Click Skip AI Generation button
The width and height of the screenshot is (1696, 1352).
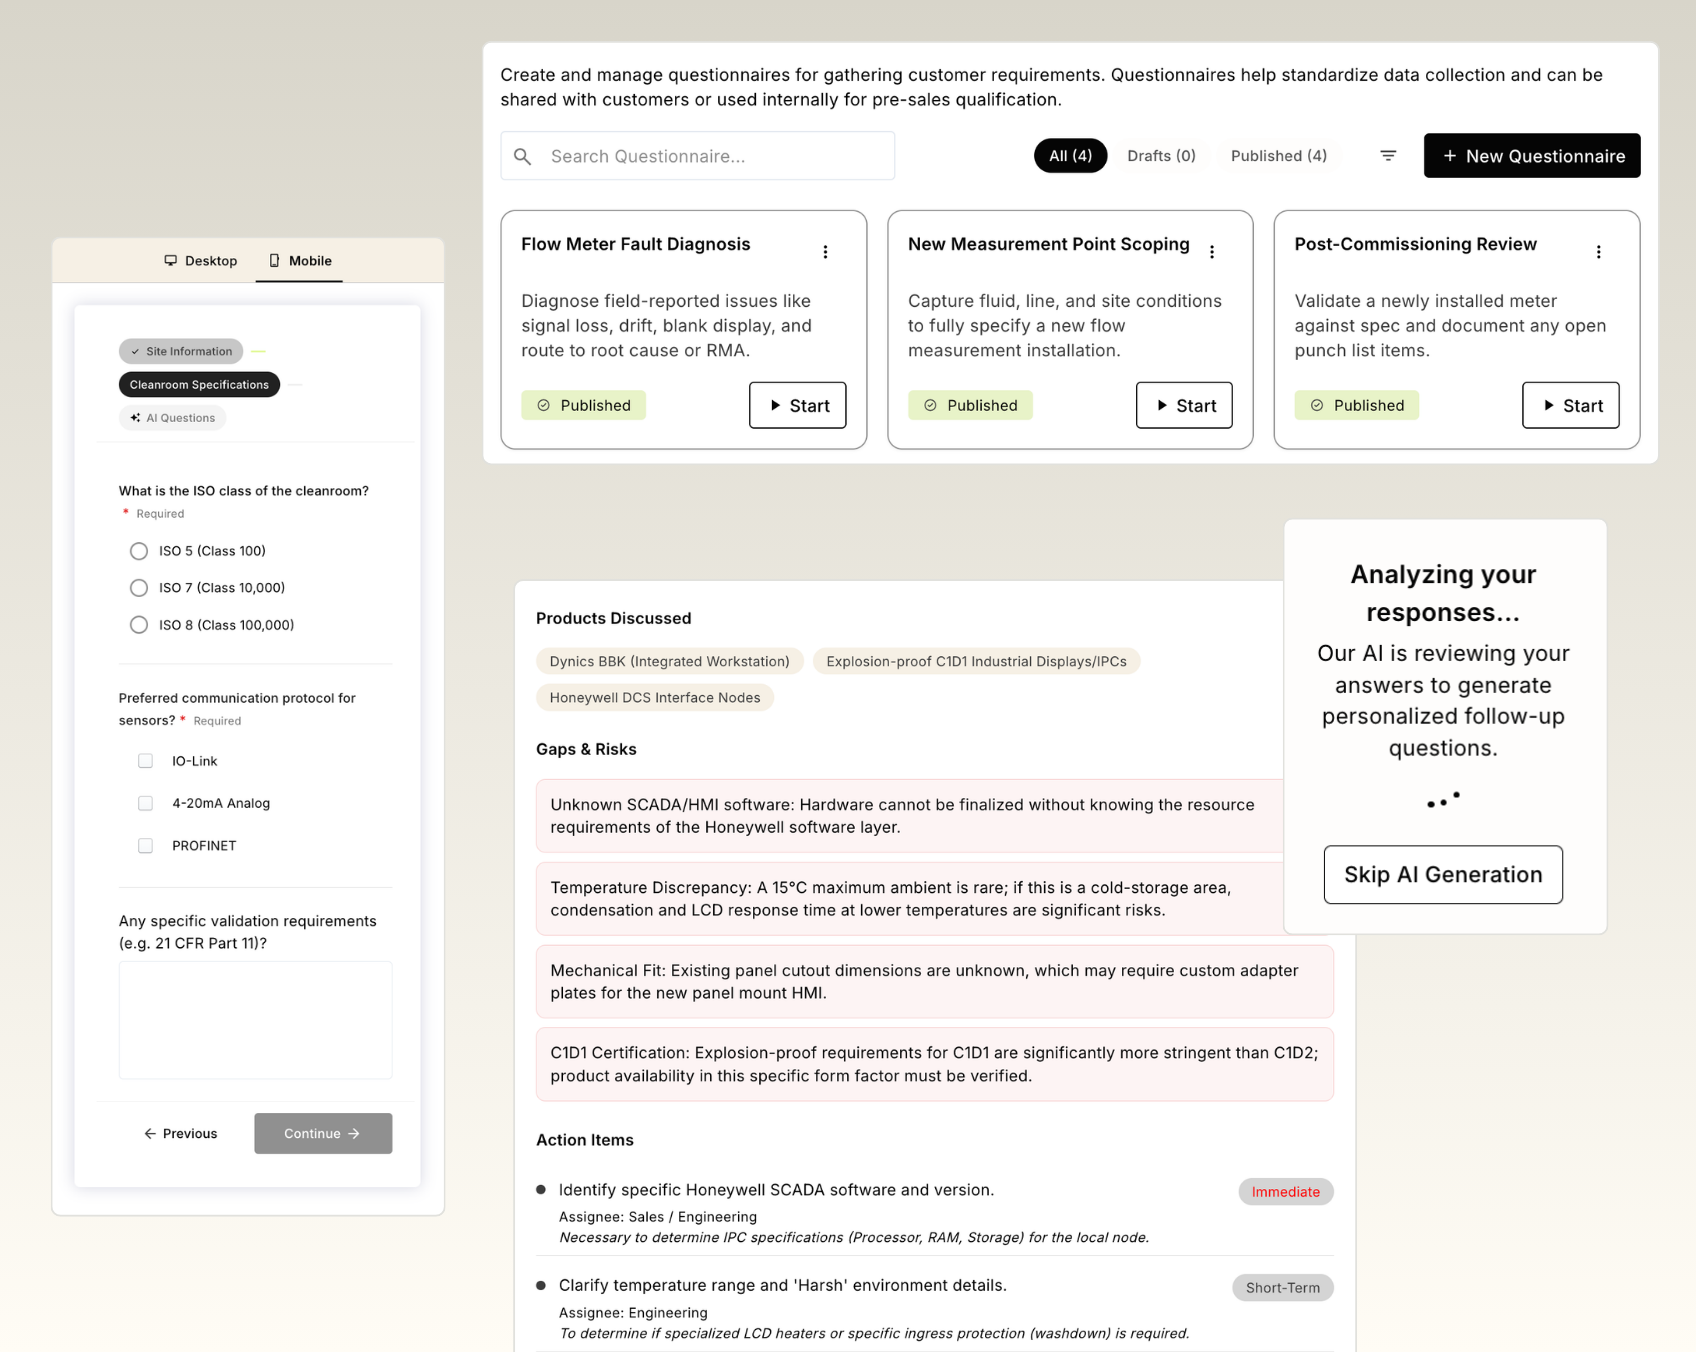pos(1443,875)
